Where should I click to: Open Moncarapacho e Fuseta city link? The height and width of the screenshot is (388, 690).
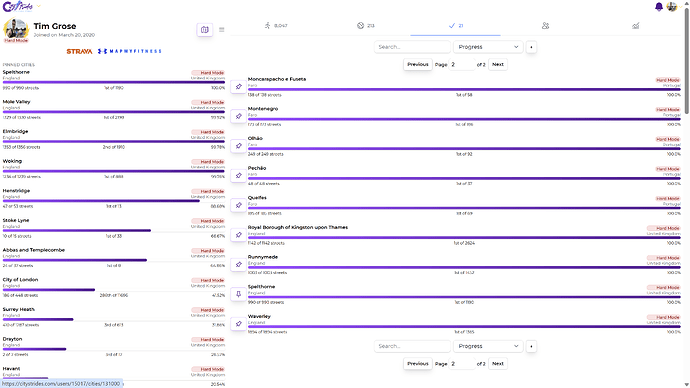(277, 79)
